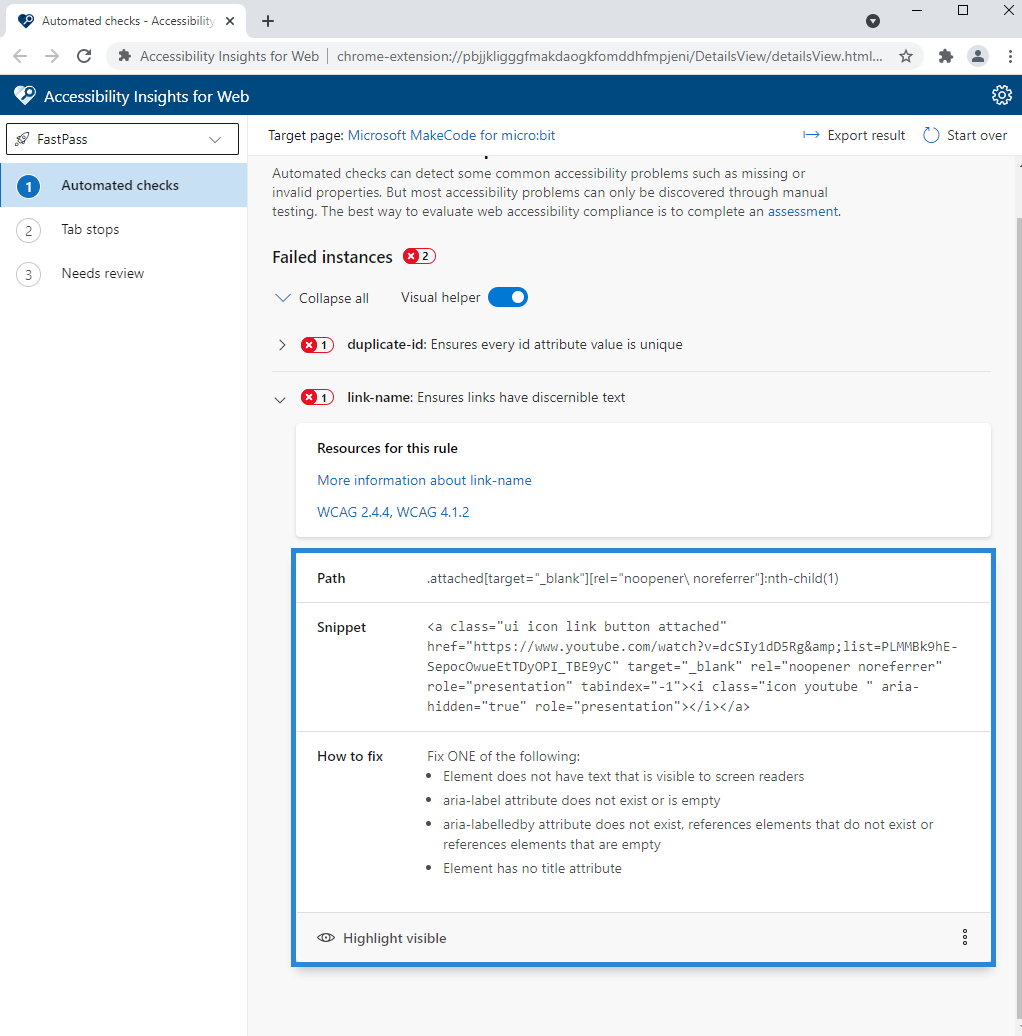Click the Chrome profile avatar
Image resolution: width=1022 pixels, height=1036 pixels.
pyautogui.click(x=977, y=57)
